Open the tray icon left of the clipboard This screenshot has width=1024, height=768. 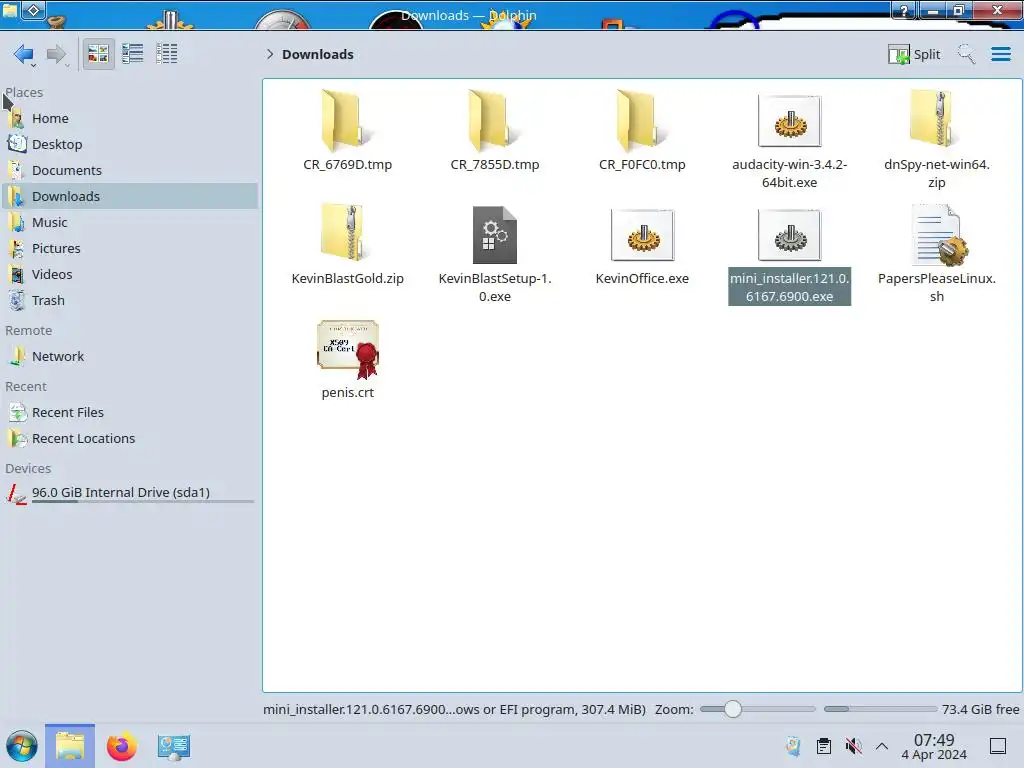click(x=793, y=746)
